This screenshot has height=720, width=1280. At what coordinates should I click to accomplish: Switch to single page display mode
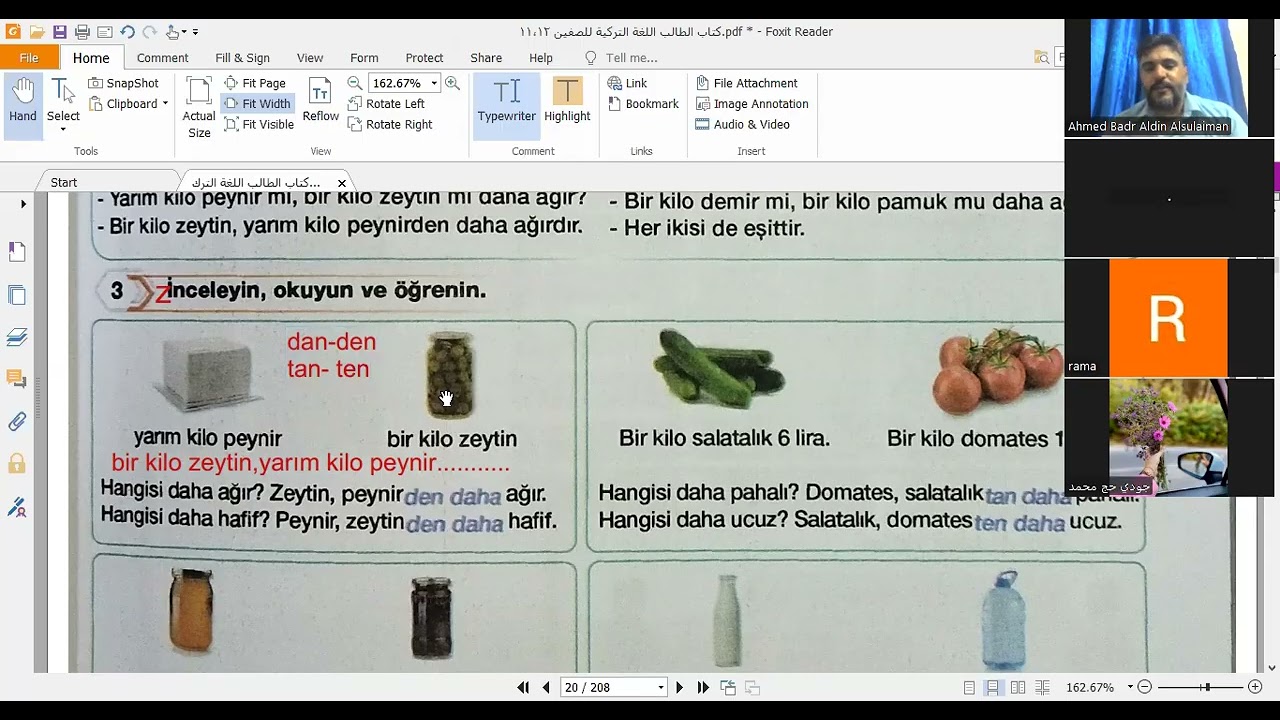pyautogui.click(x=969, y=688)
